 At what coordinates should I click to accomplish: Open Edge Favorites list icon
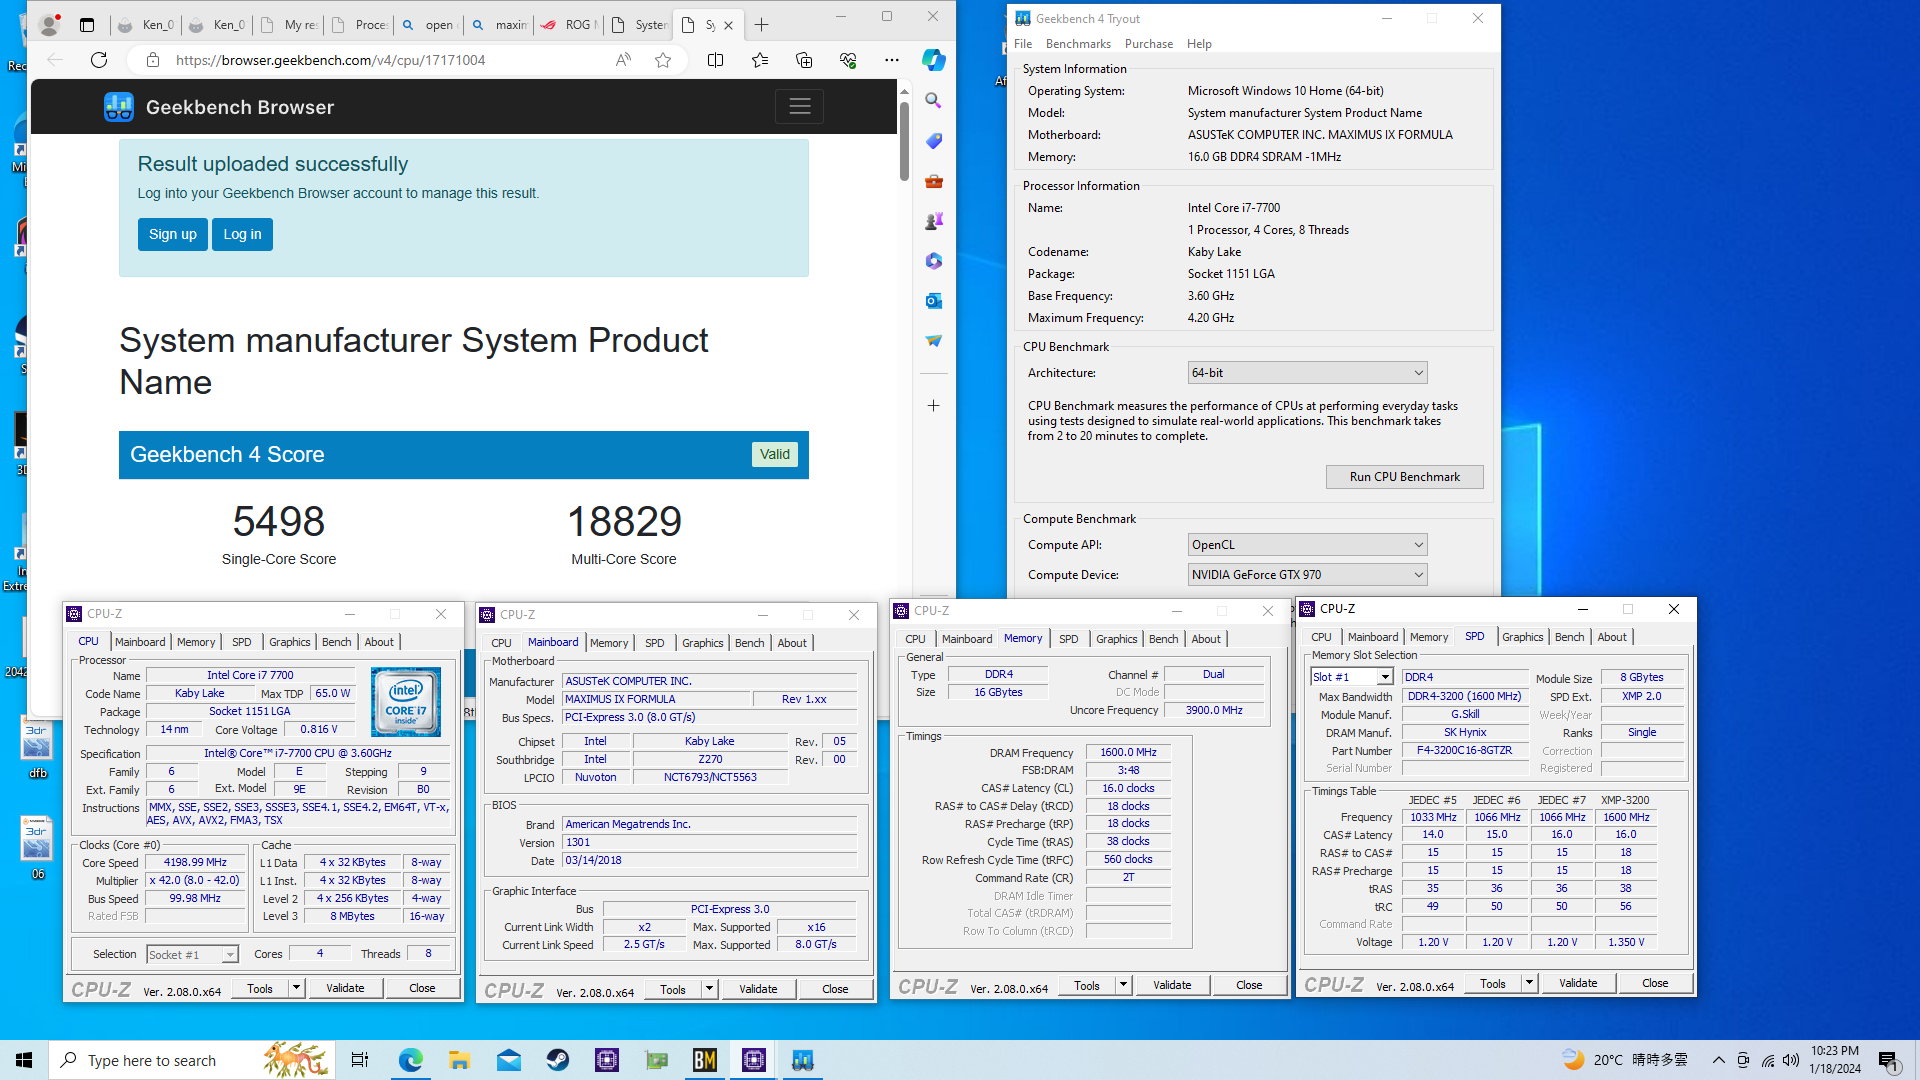760,60
